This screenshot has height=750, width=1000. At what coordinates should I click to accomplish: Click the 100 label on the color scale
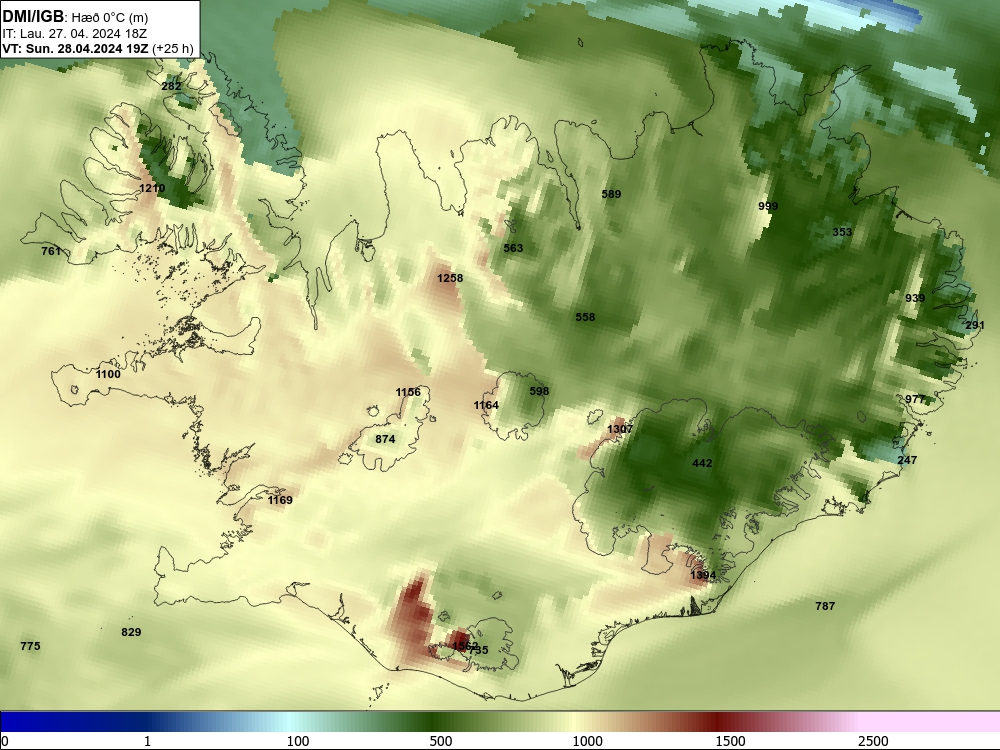pos(298,741)
